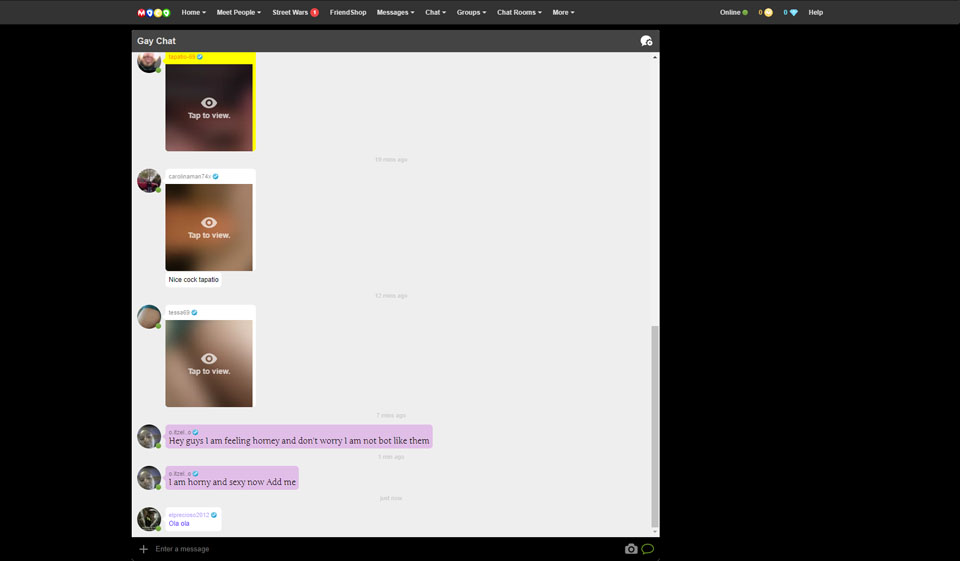This screenshot has height=561, width=960.
Task: Click the plus icon beside the message box
Action: click(x=143, y=549)
